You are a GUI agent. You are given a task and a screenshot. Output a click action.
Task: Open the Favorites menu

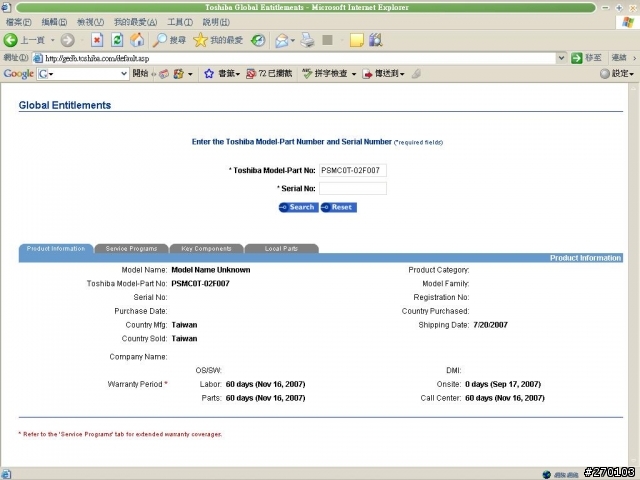point(135,22)
